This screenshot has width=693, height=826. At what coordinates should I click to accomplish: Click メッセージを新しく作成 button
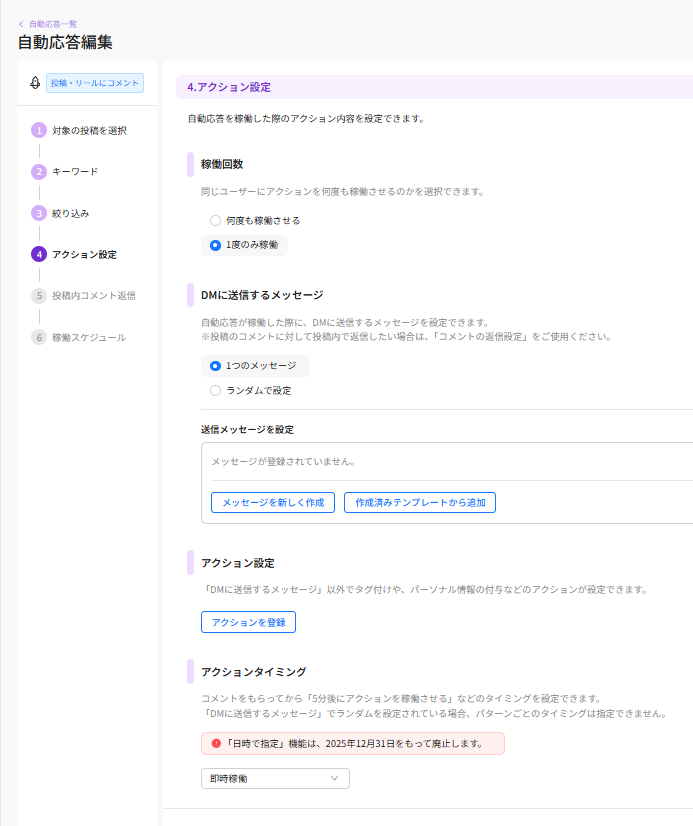[272, 502]
